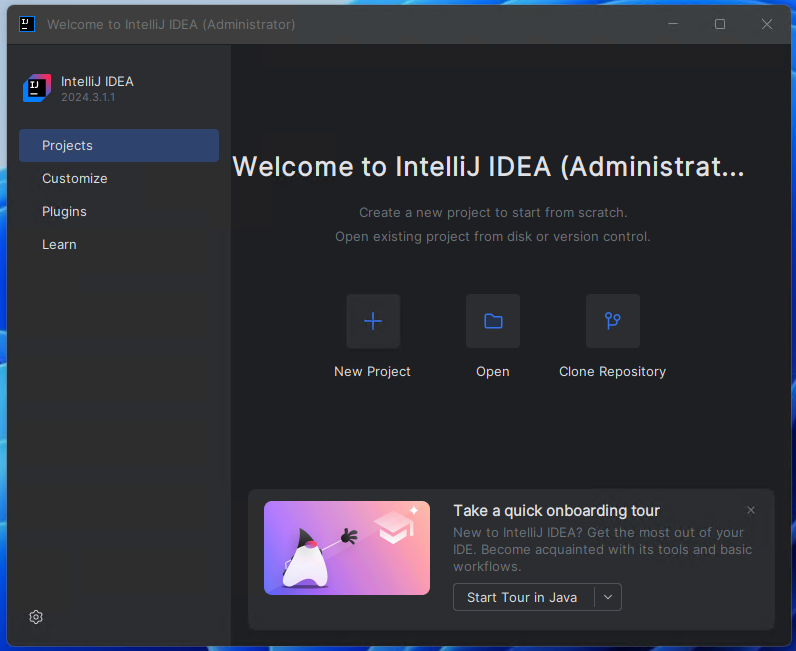Click the Open folder icon
Screen dimensions: 796x651
click(x=493, y=321)
